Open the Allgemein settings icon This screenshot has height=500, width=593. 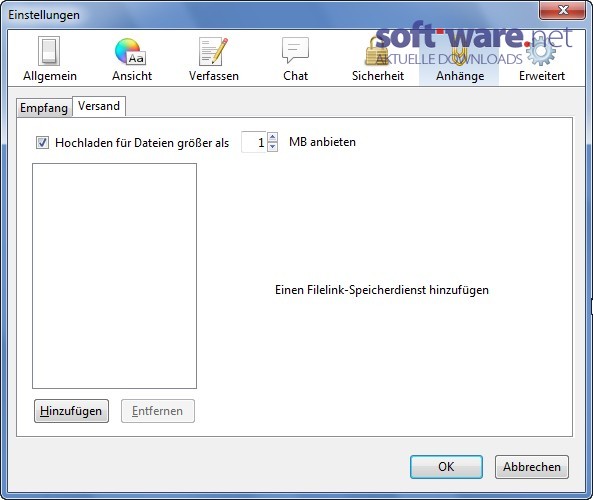click(x=49, y=51)
